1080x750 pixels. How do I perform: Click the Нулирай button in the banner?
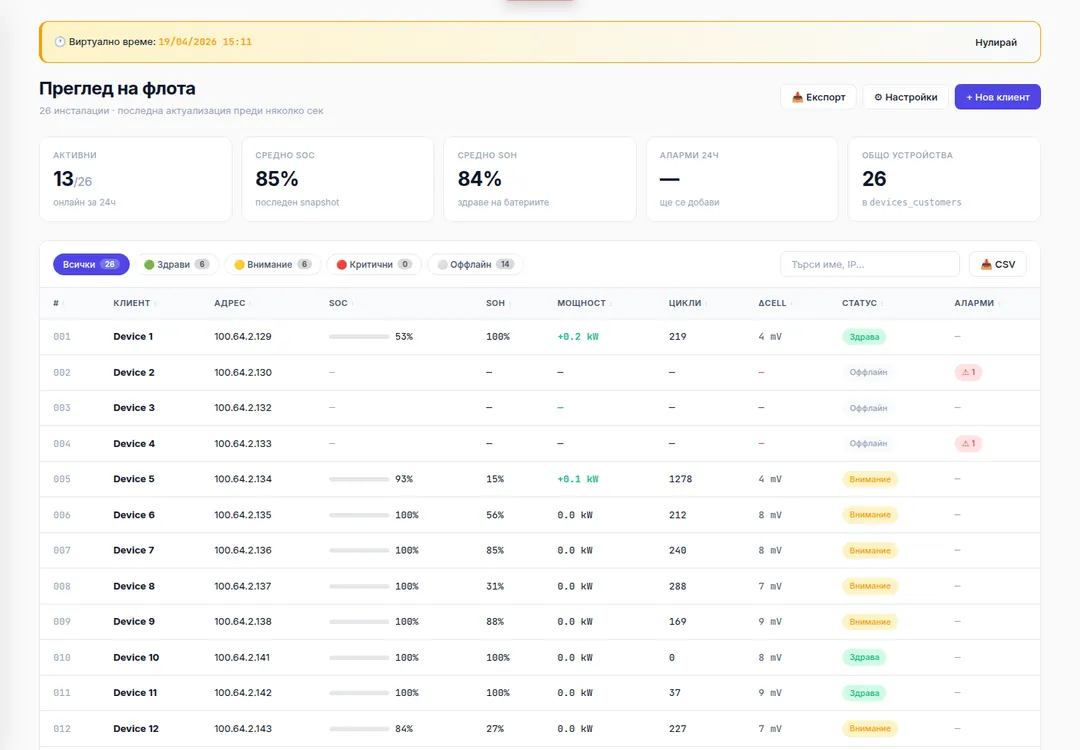995,42
